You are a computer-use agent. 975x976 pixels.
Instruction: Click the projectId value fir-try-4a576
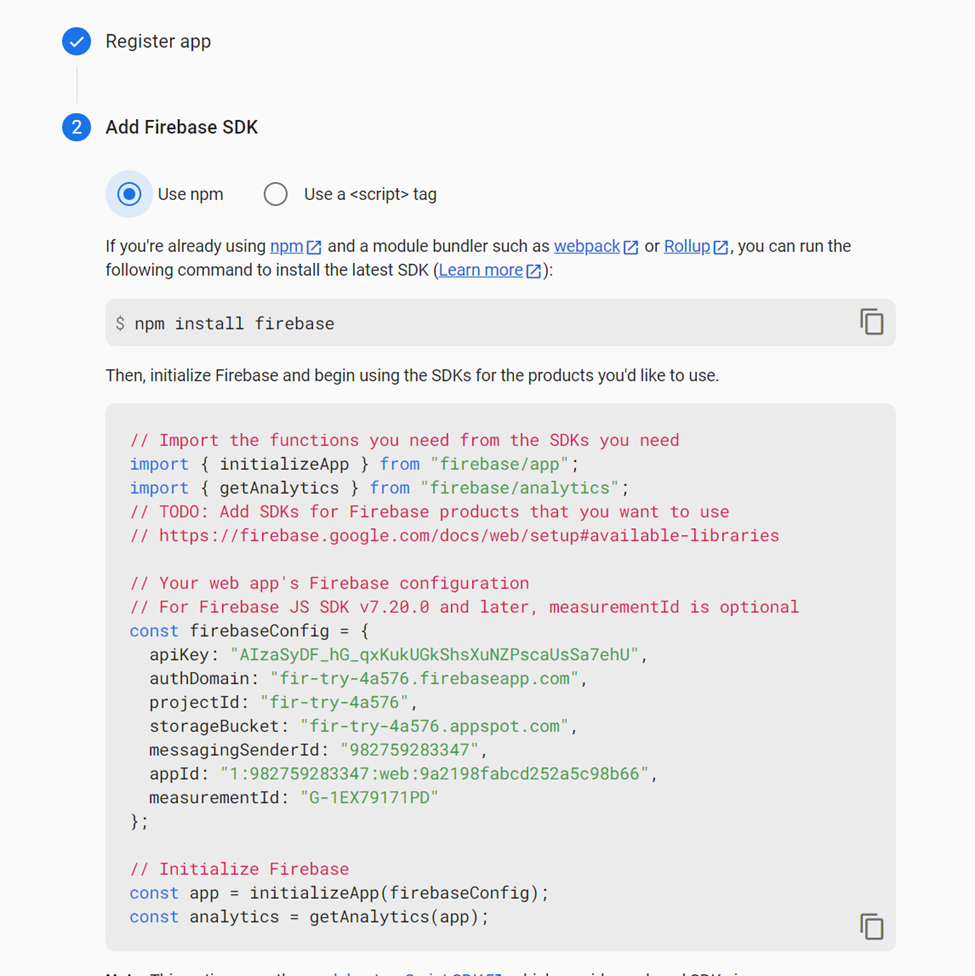(x=334, y=703)
